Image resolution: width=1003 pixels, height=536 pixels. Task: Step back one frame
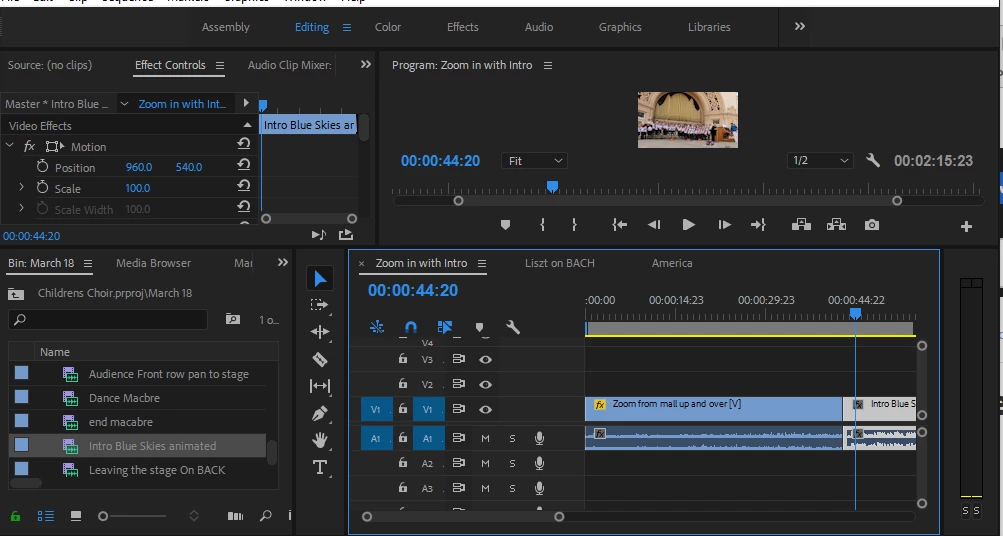654,225
